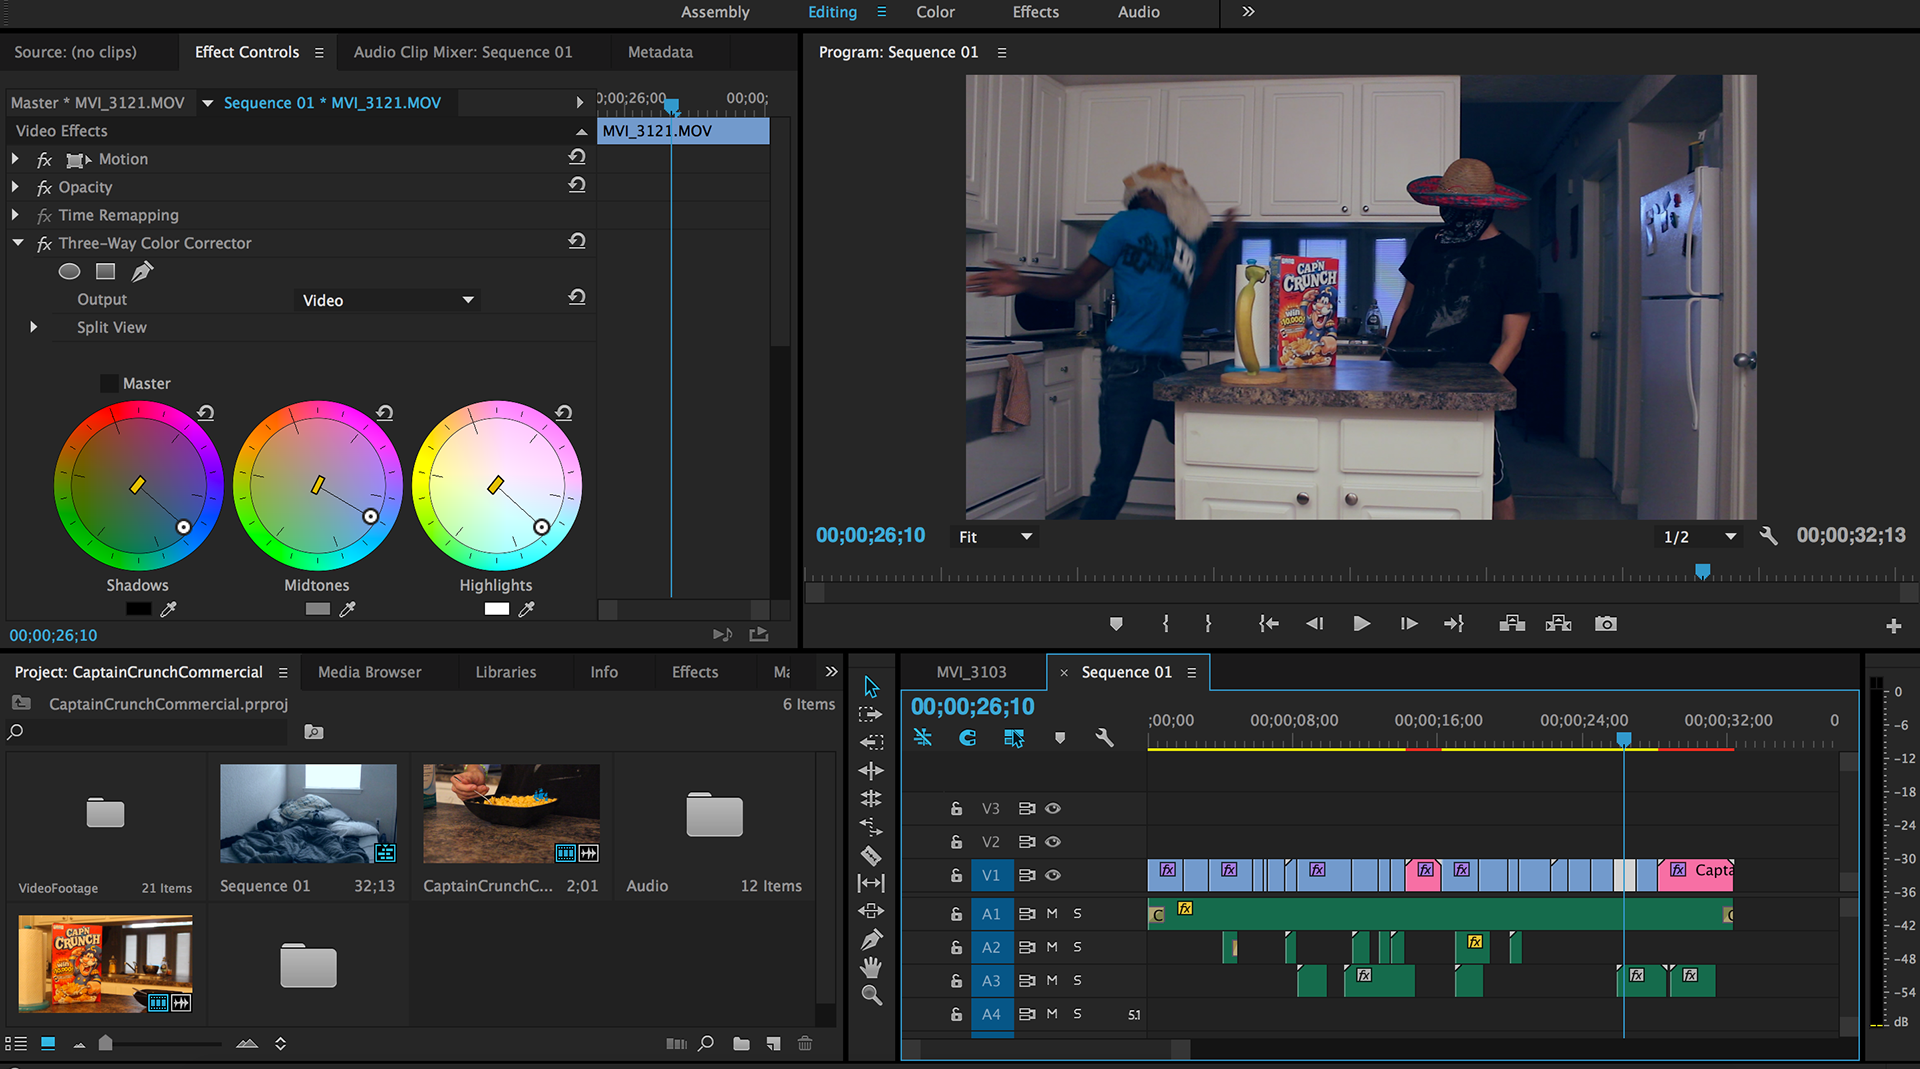Open the Media Browser tab
The image size is (1920, 1069).
tap(369, 672)
